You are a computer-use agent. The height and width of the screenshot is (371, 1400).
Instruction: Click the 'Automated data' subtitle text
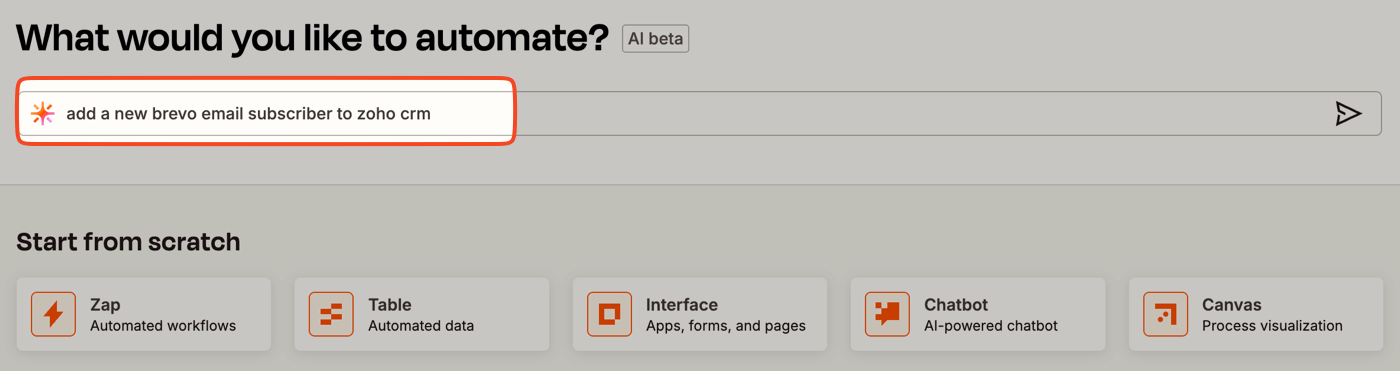pos(421,326)
